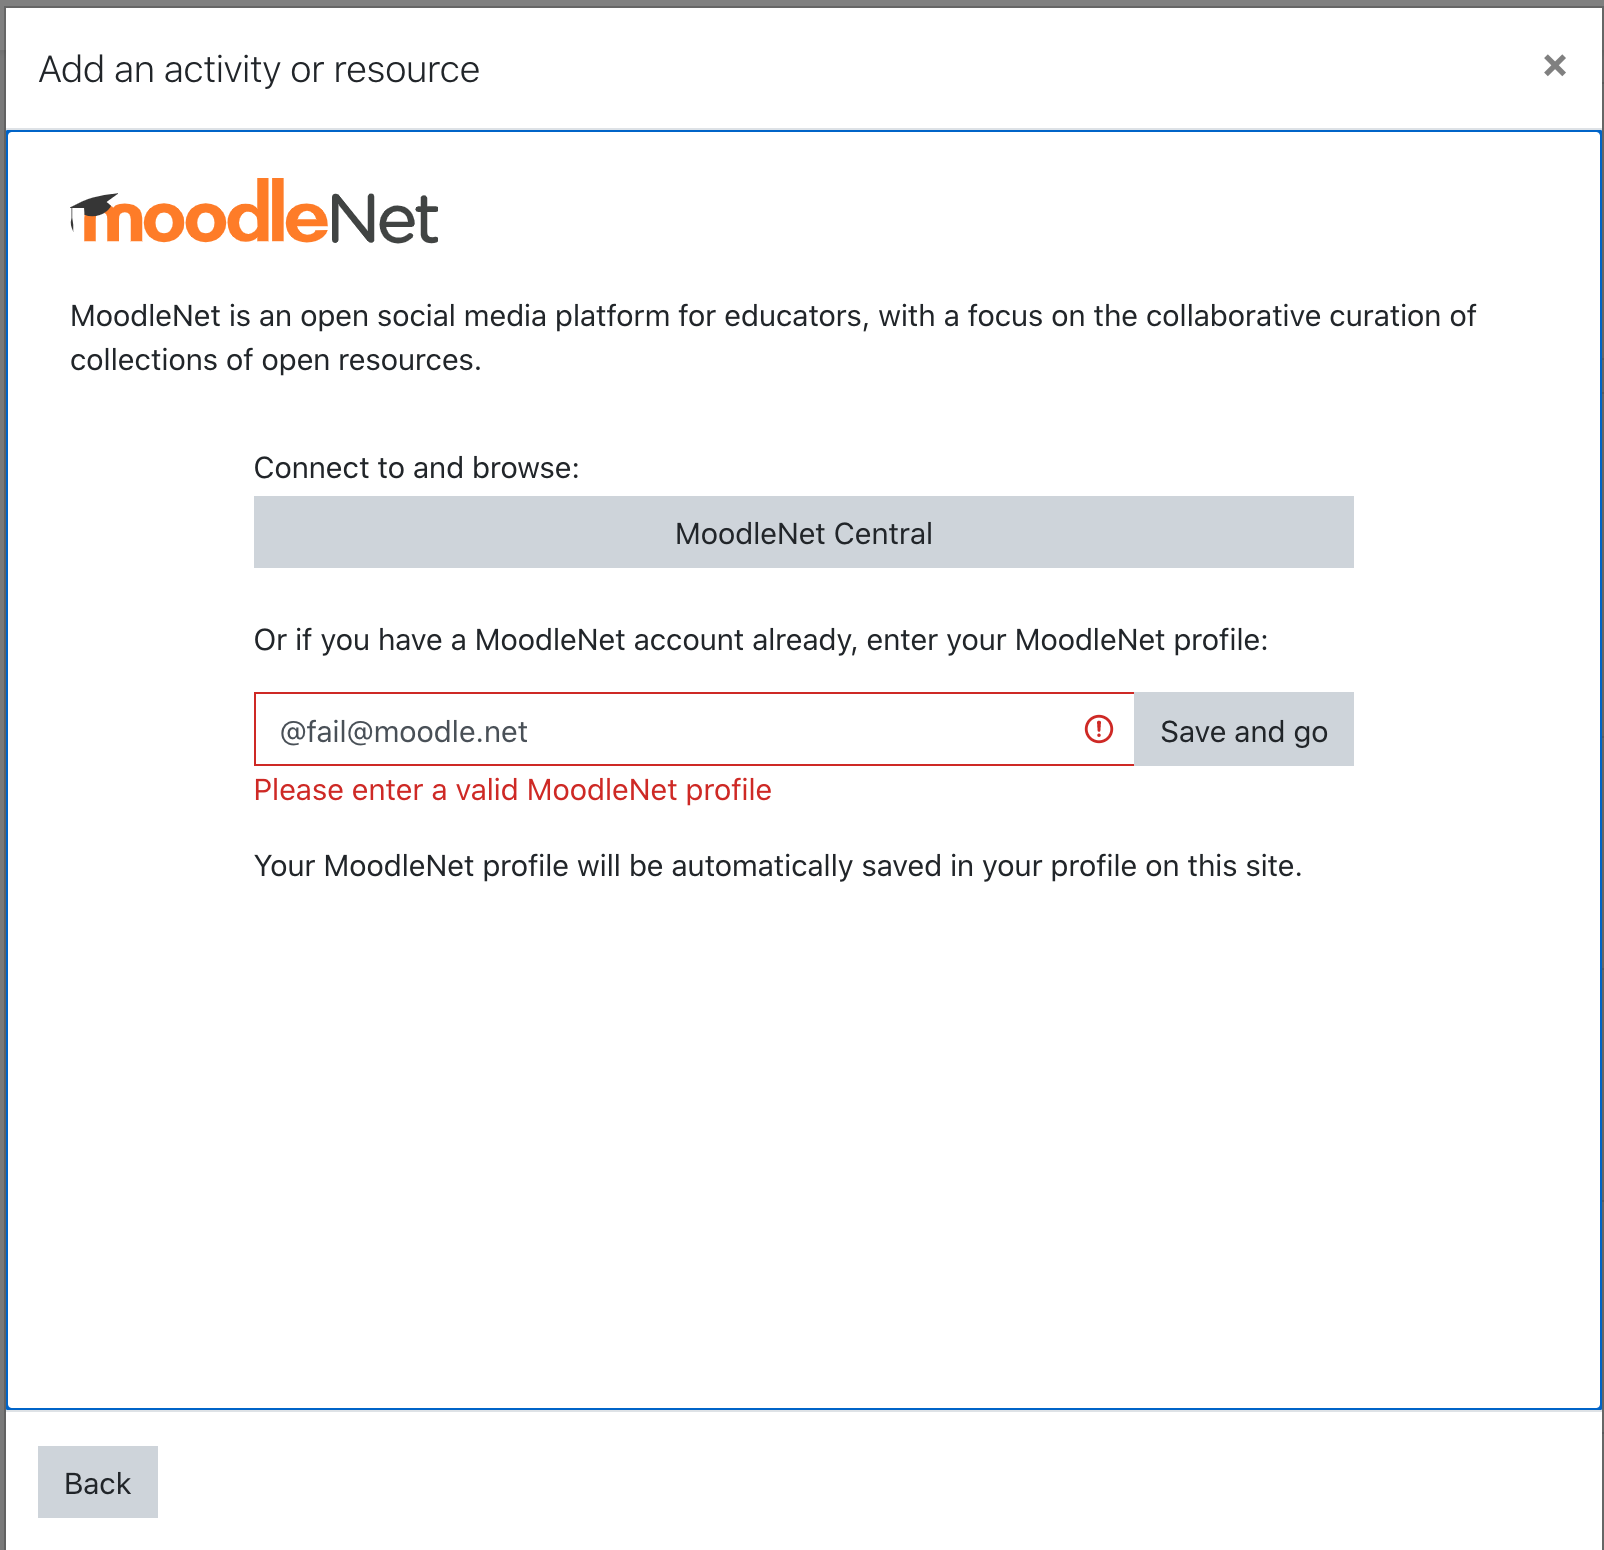Go back using the Back button
The height and width of the screenshot is (1550, 1604).
point(98,1482)
